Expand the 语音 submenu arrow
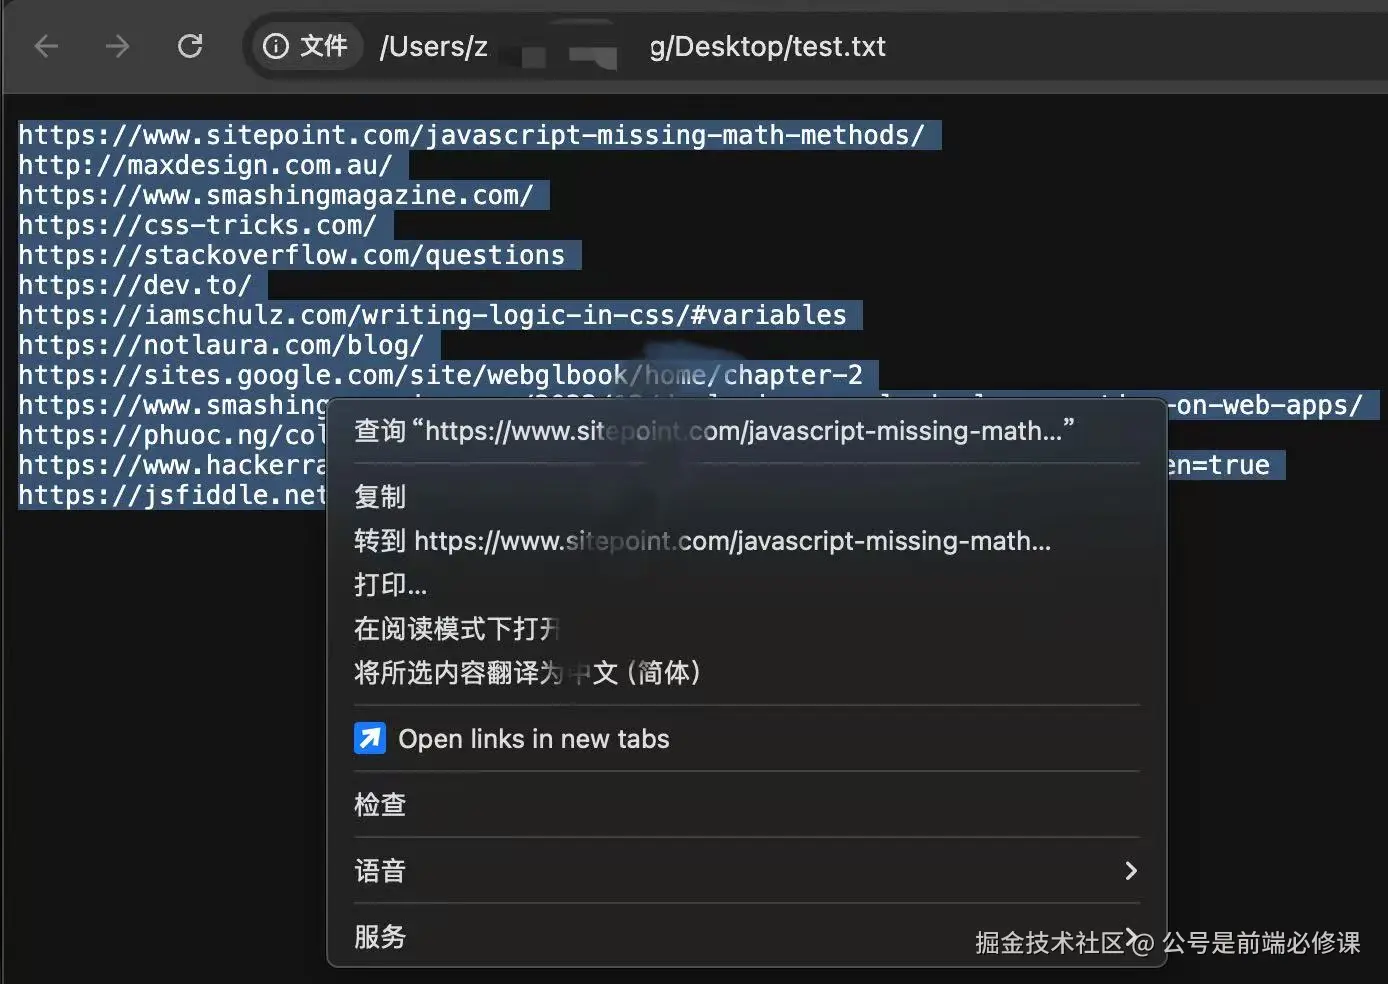1388x984 pixels. 1131,871
